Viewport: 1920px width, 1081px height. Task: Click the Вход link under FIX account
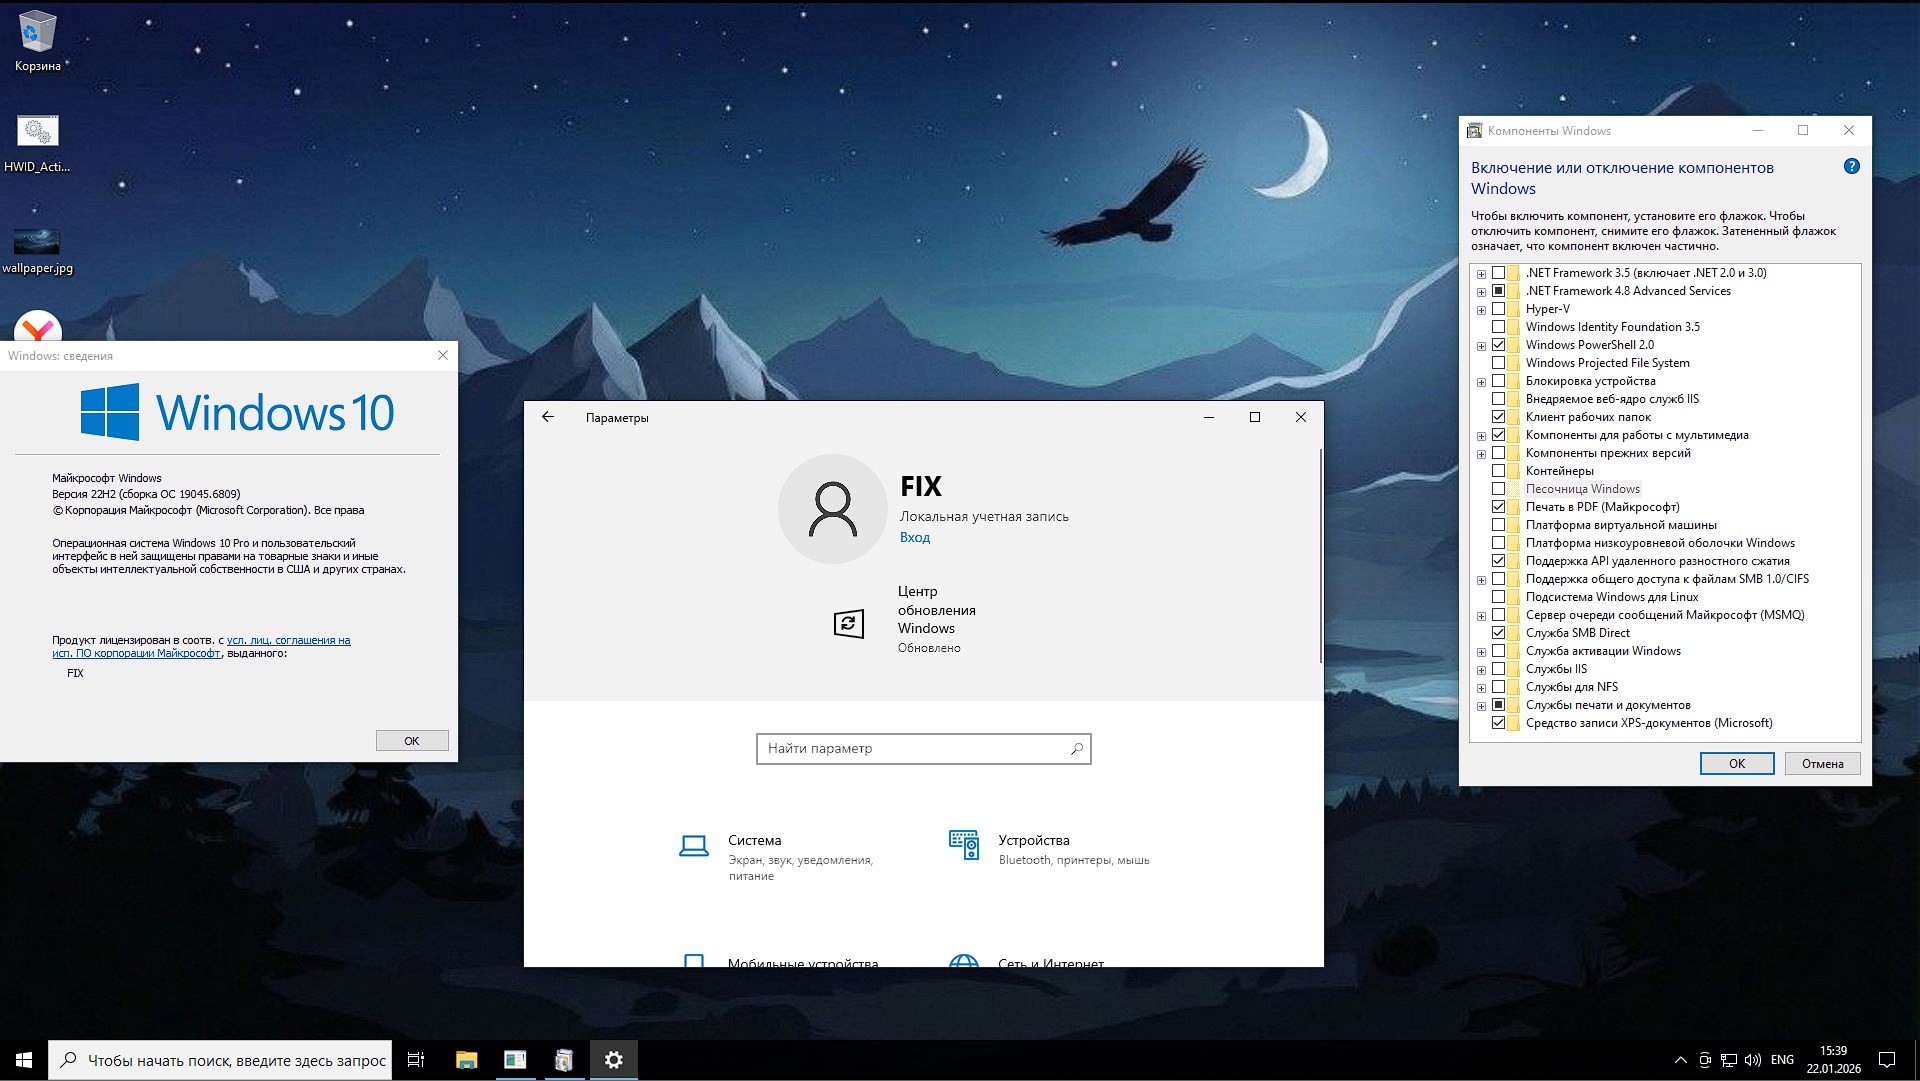coord(915,537)
